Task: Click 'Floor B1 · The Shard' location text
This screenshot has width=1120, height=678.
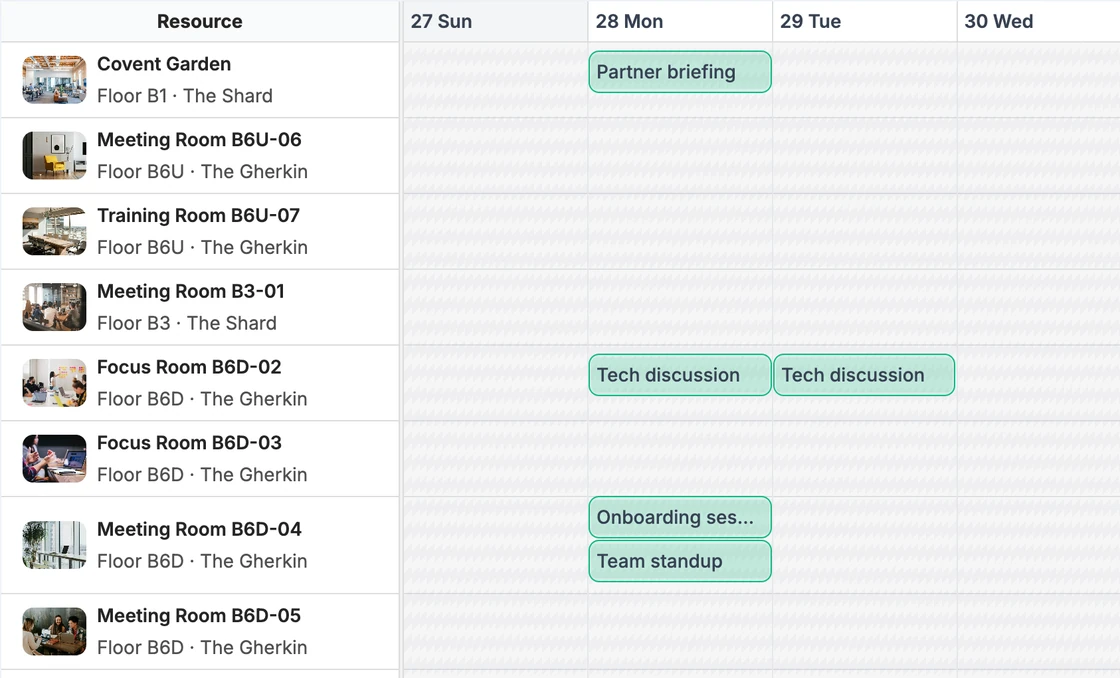Action: [x=185, y=96]
